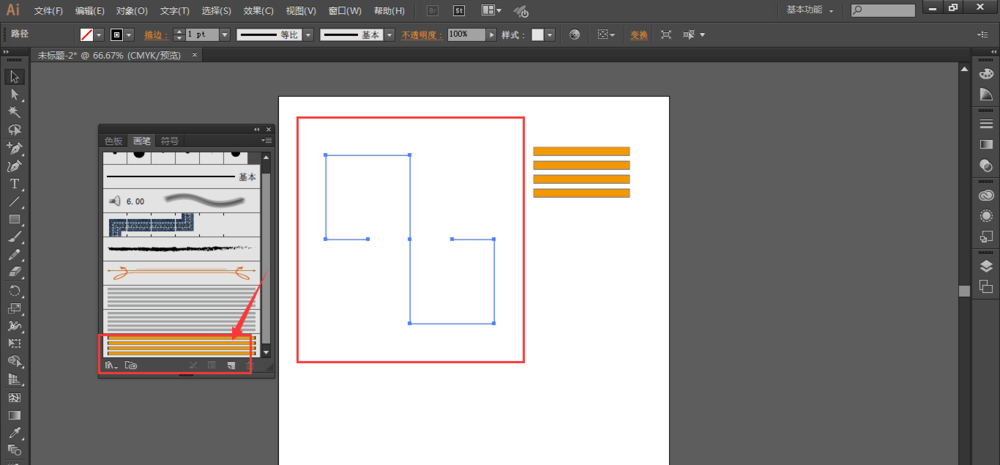Open the Gradient panel from right dock
This screenshot has height=465, width=1000.
pyautogui.click(x=986, y=145)
